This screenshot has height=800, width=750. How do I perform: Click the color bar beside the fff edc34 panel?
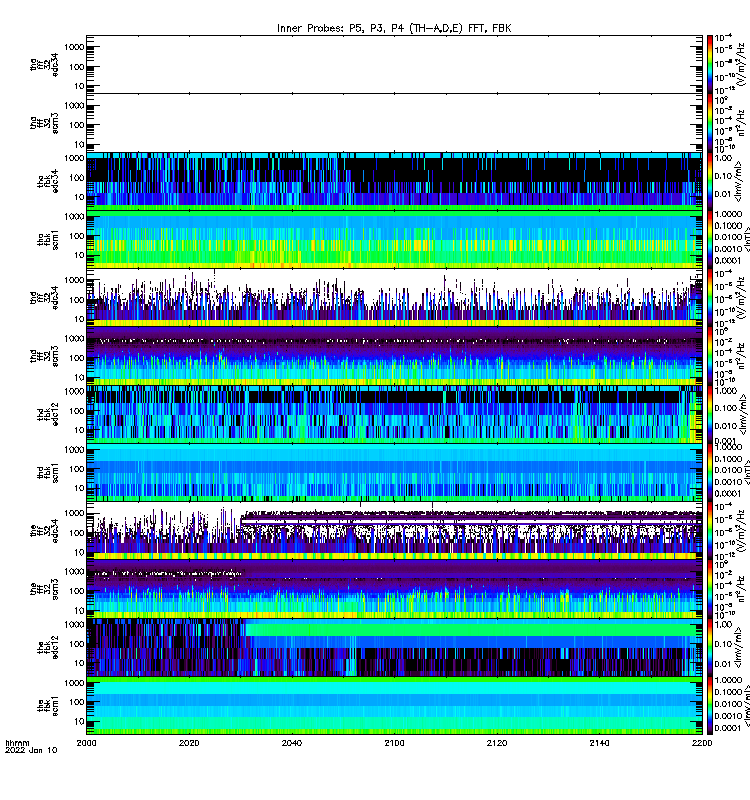tap(710, 531)
